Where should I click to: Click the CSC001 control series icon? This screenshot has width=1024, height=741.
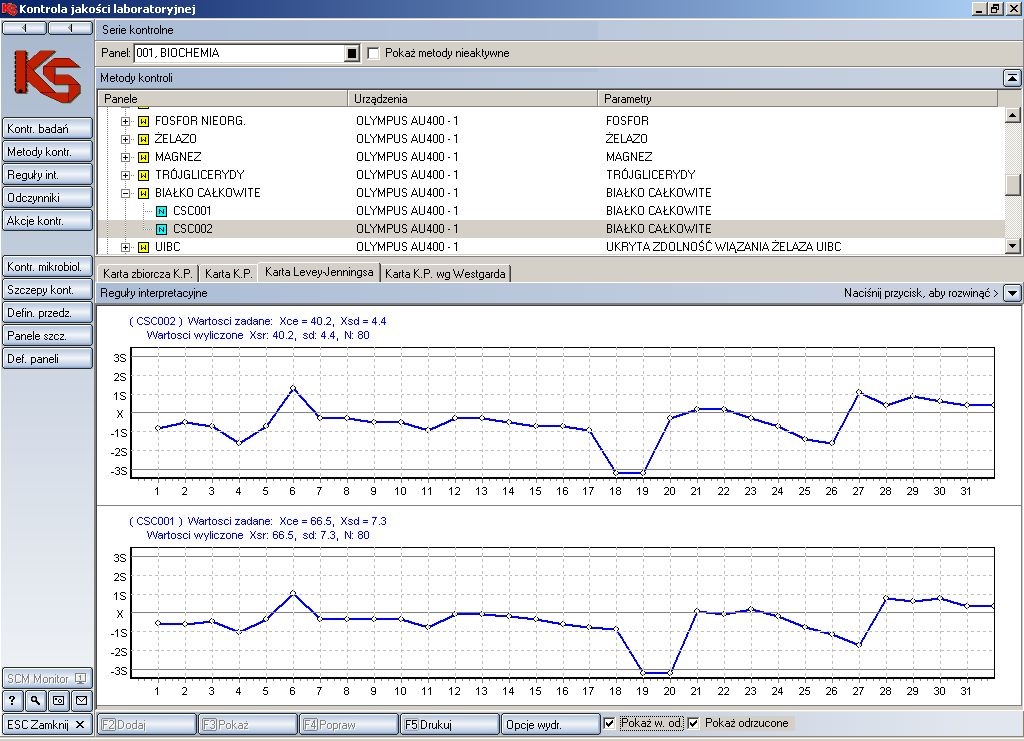(x=161, y=211)
